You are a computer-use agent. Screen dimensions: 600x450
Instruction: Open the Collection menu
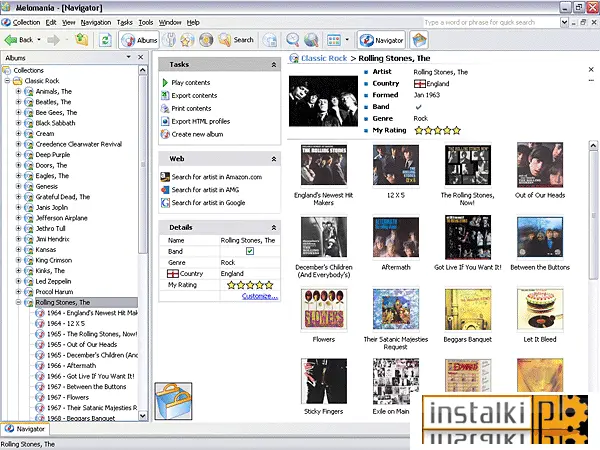(x=26, y=23)
